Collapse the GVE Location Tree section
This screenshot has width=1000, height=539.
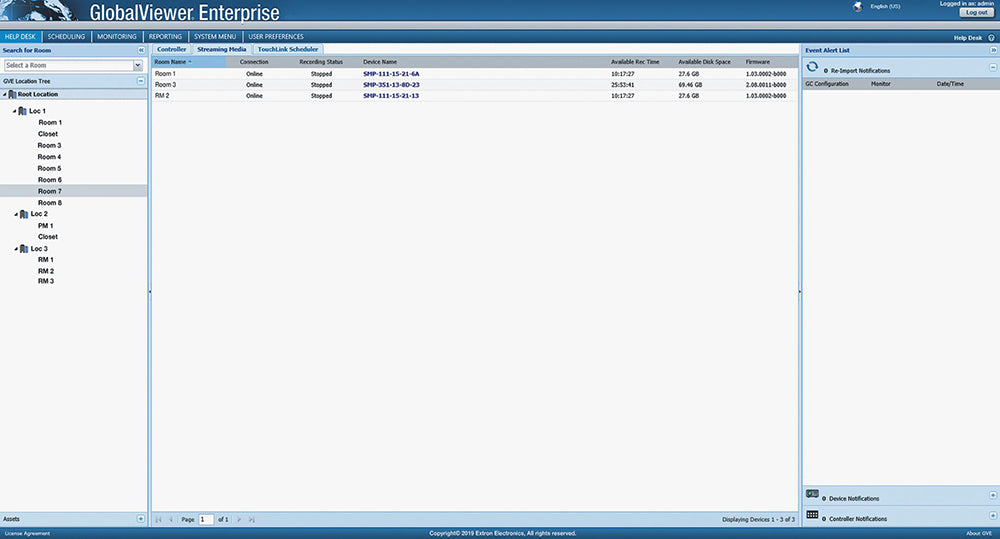[x=141, y=81]
